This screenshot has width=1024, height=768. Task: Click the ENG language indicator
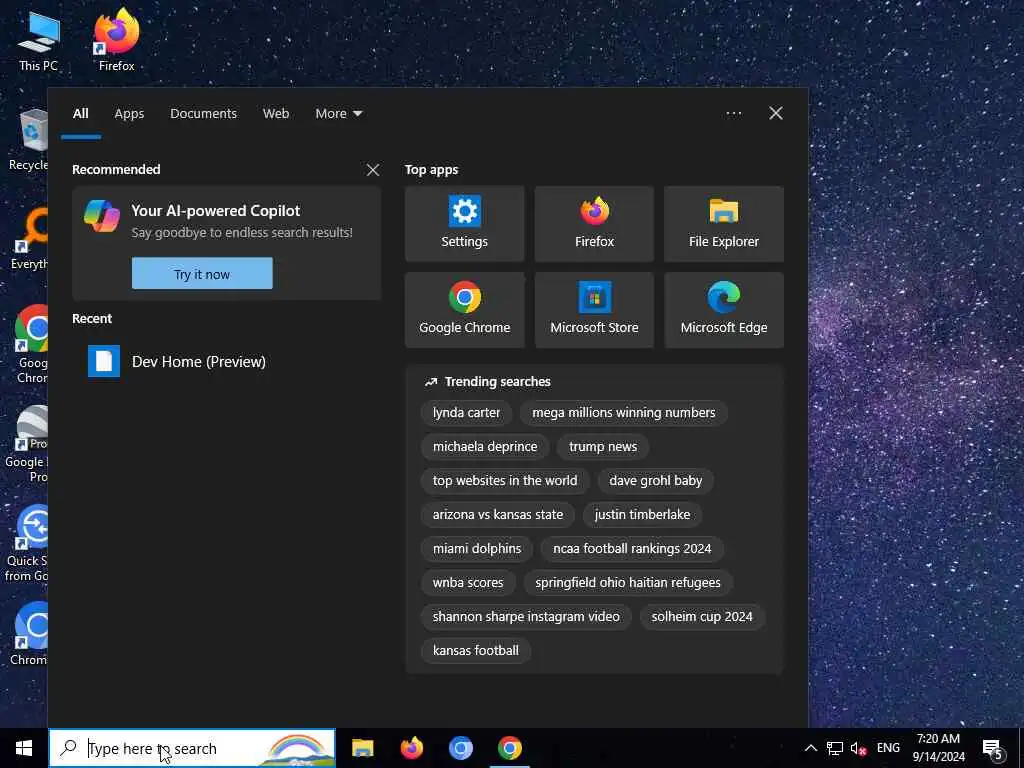(888, 748)
